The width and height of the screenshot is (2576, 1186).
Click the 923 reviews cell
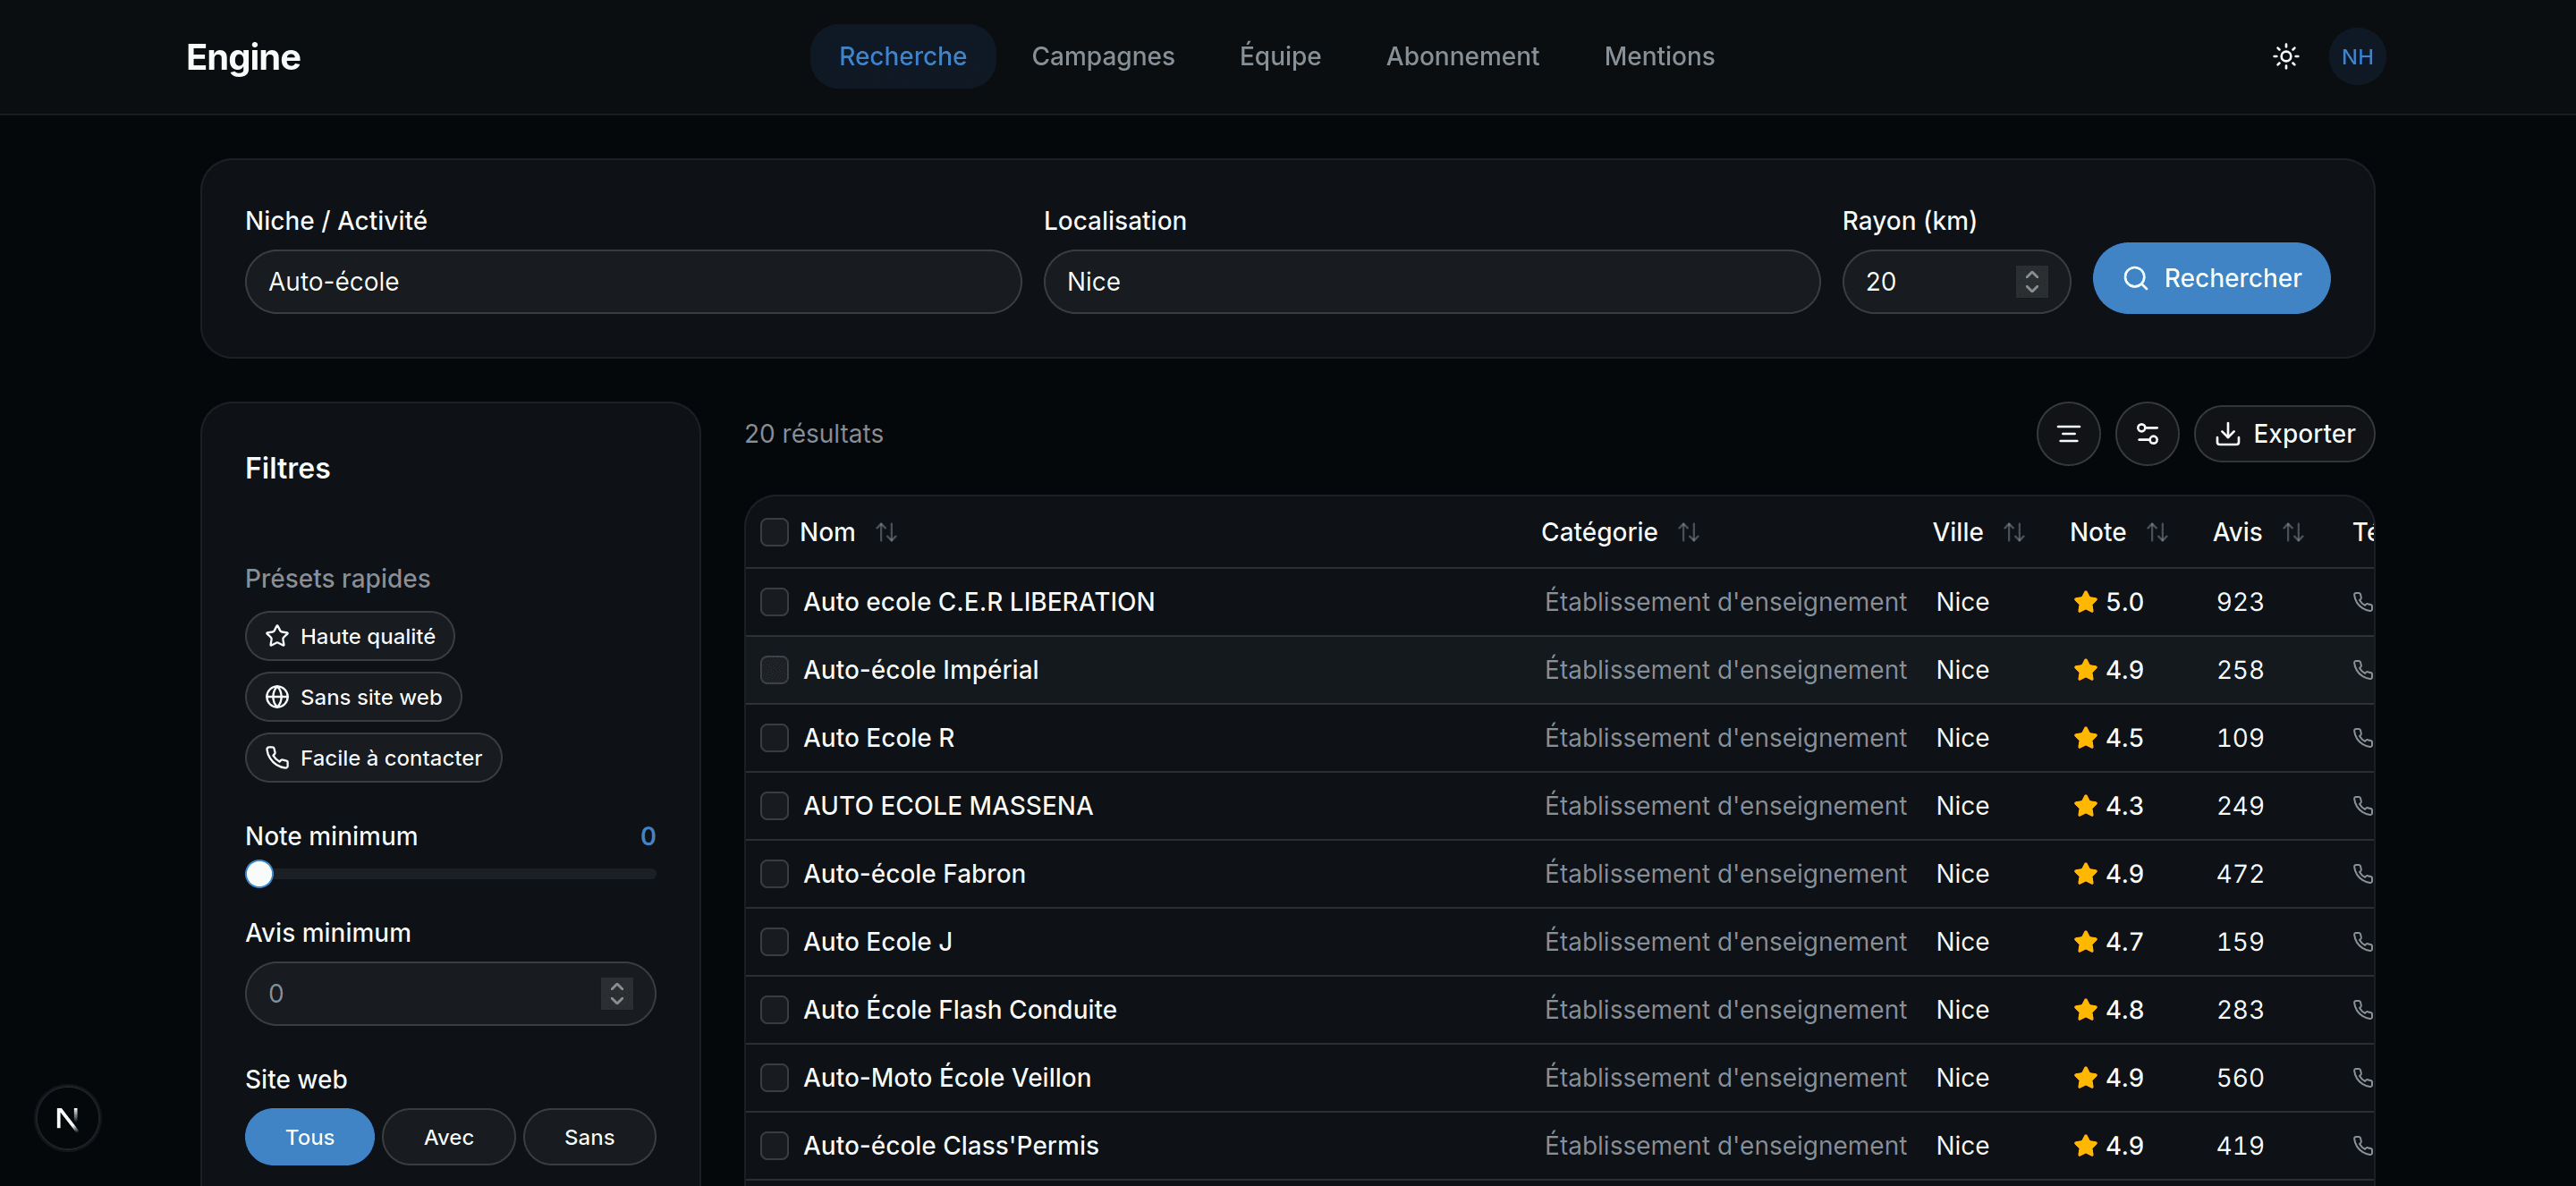2239,601
